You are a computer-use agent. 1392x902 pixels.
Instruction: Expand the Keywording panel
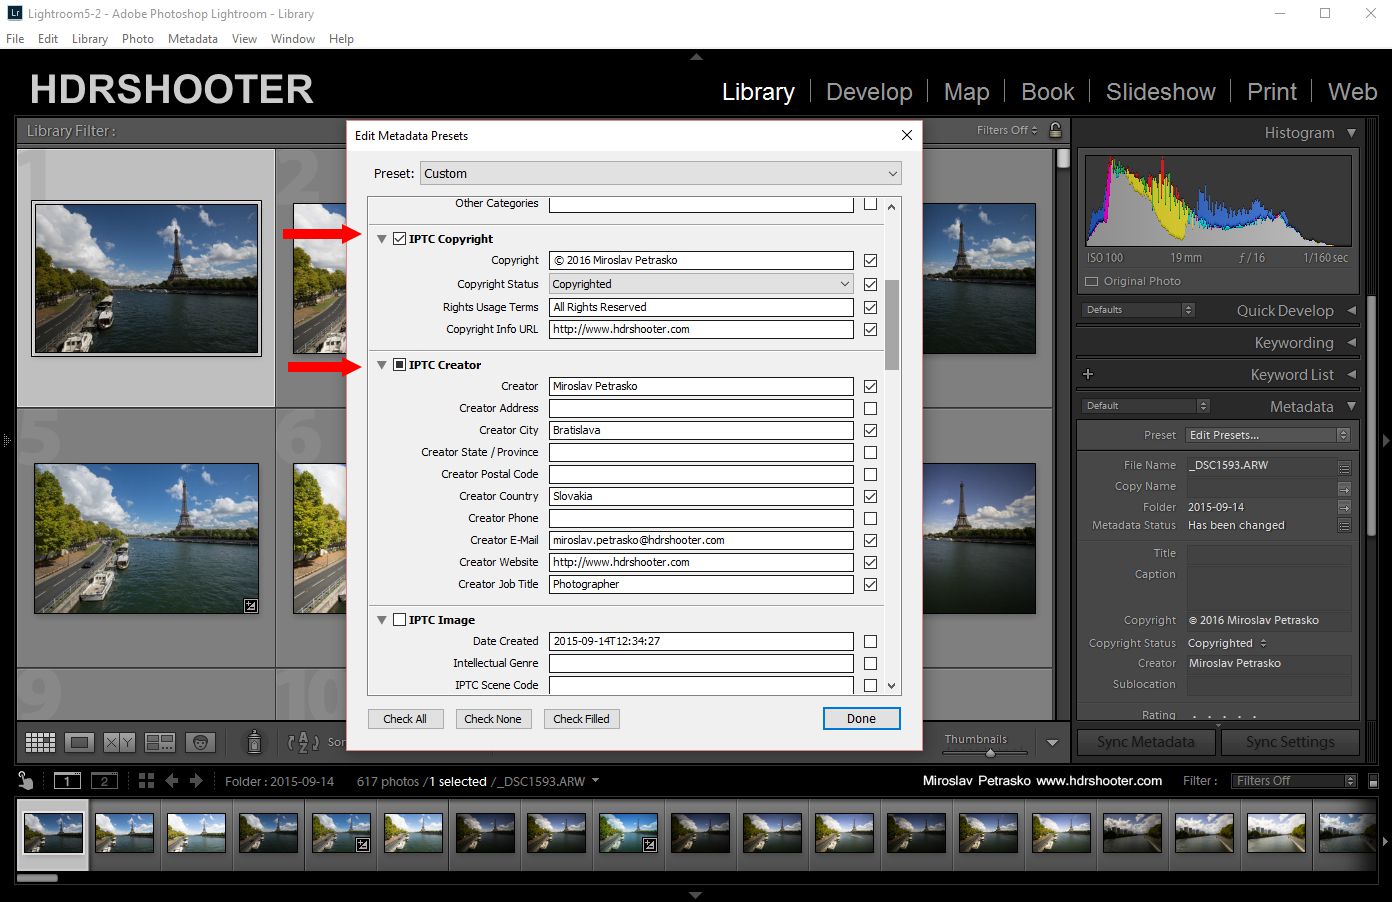coord(1351,342)
